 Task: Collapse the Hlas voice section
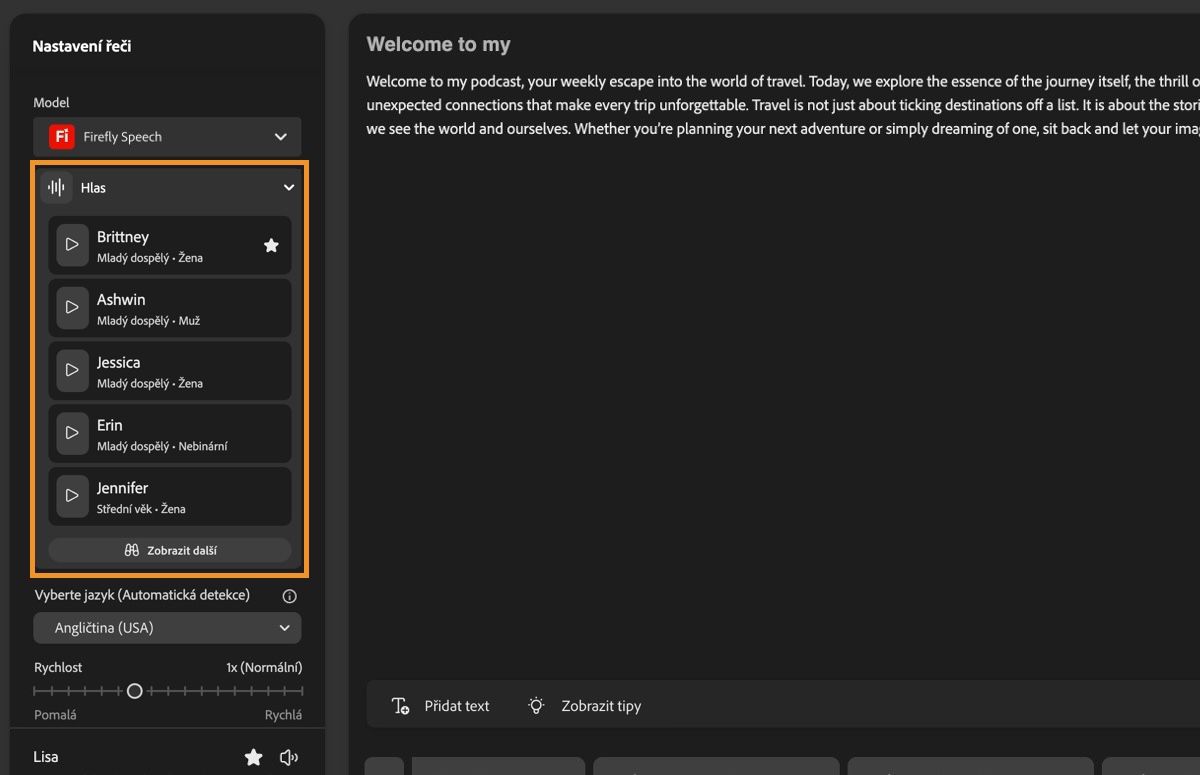[x=289, y=187]
